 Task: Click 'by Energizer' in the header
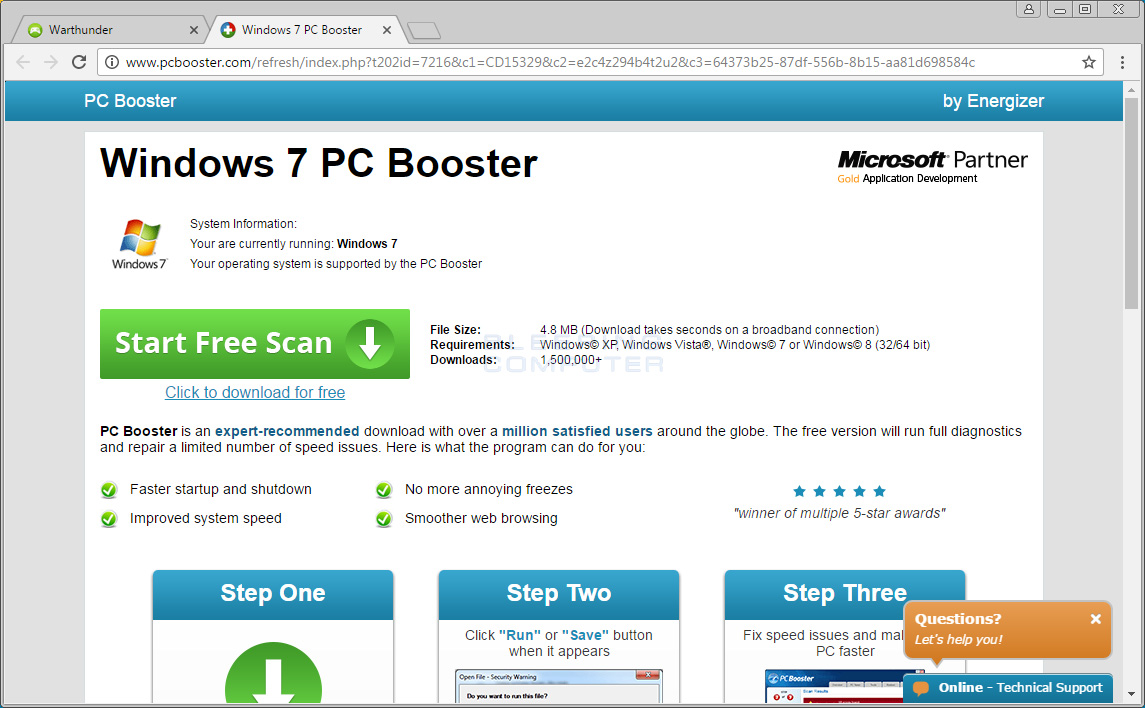[x=993, y=101]
